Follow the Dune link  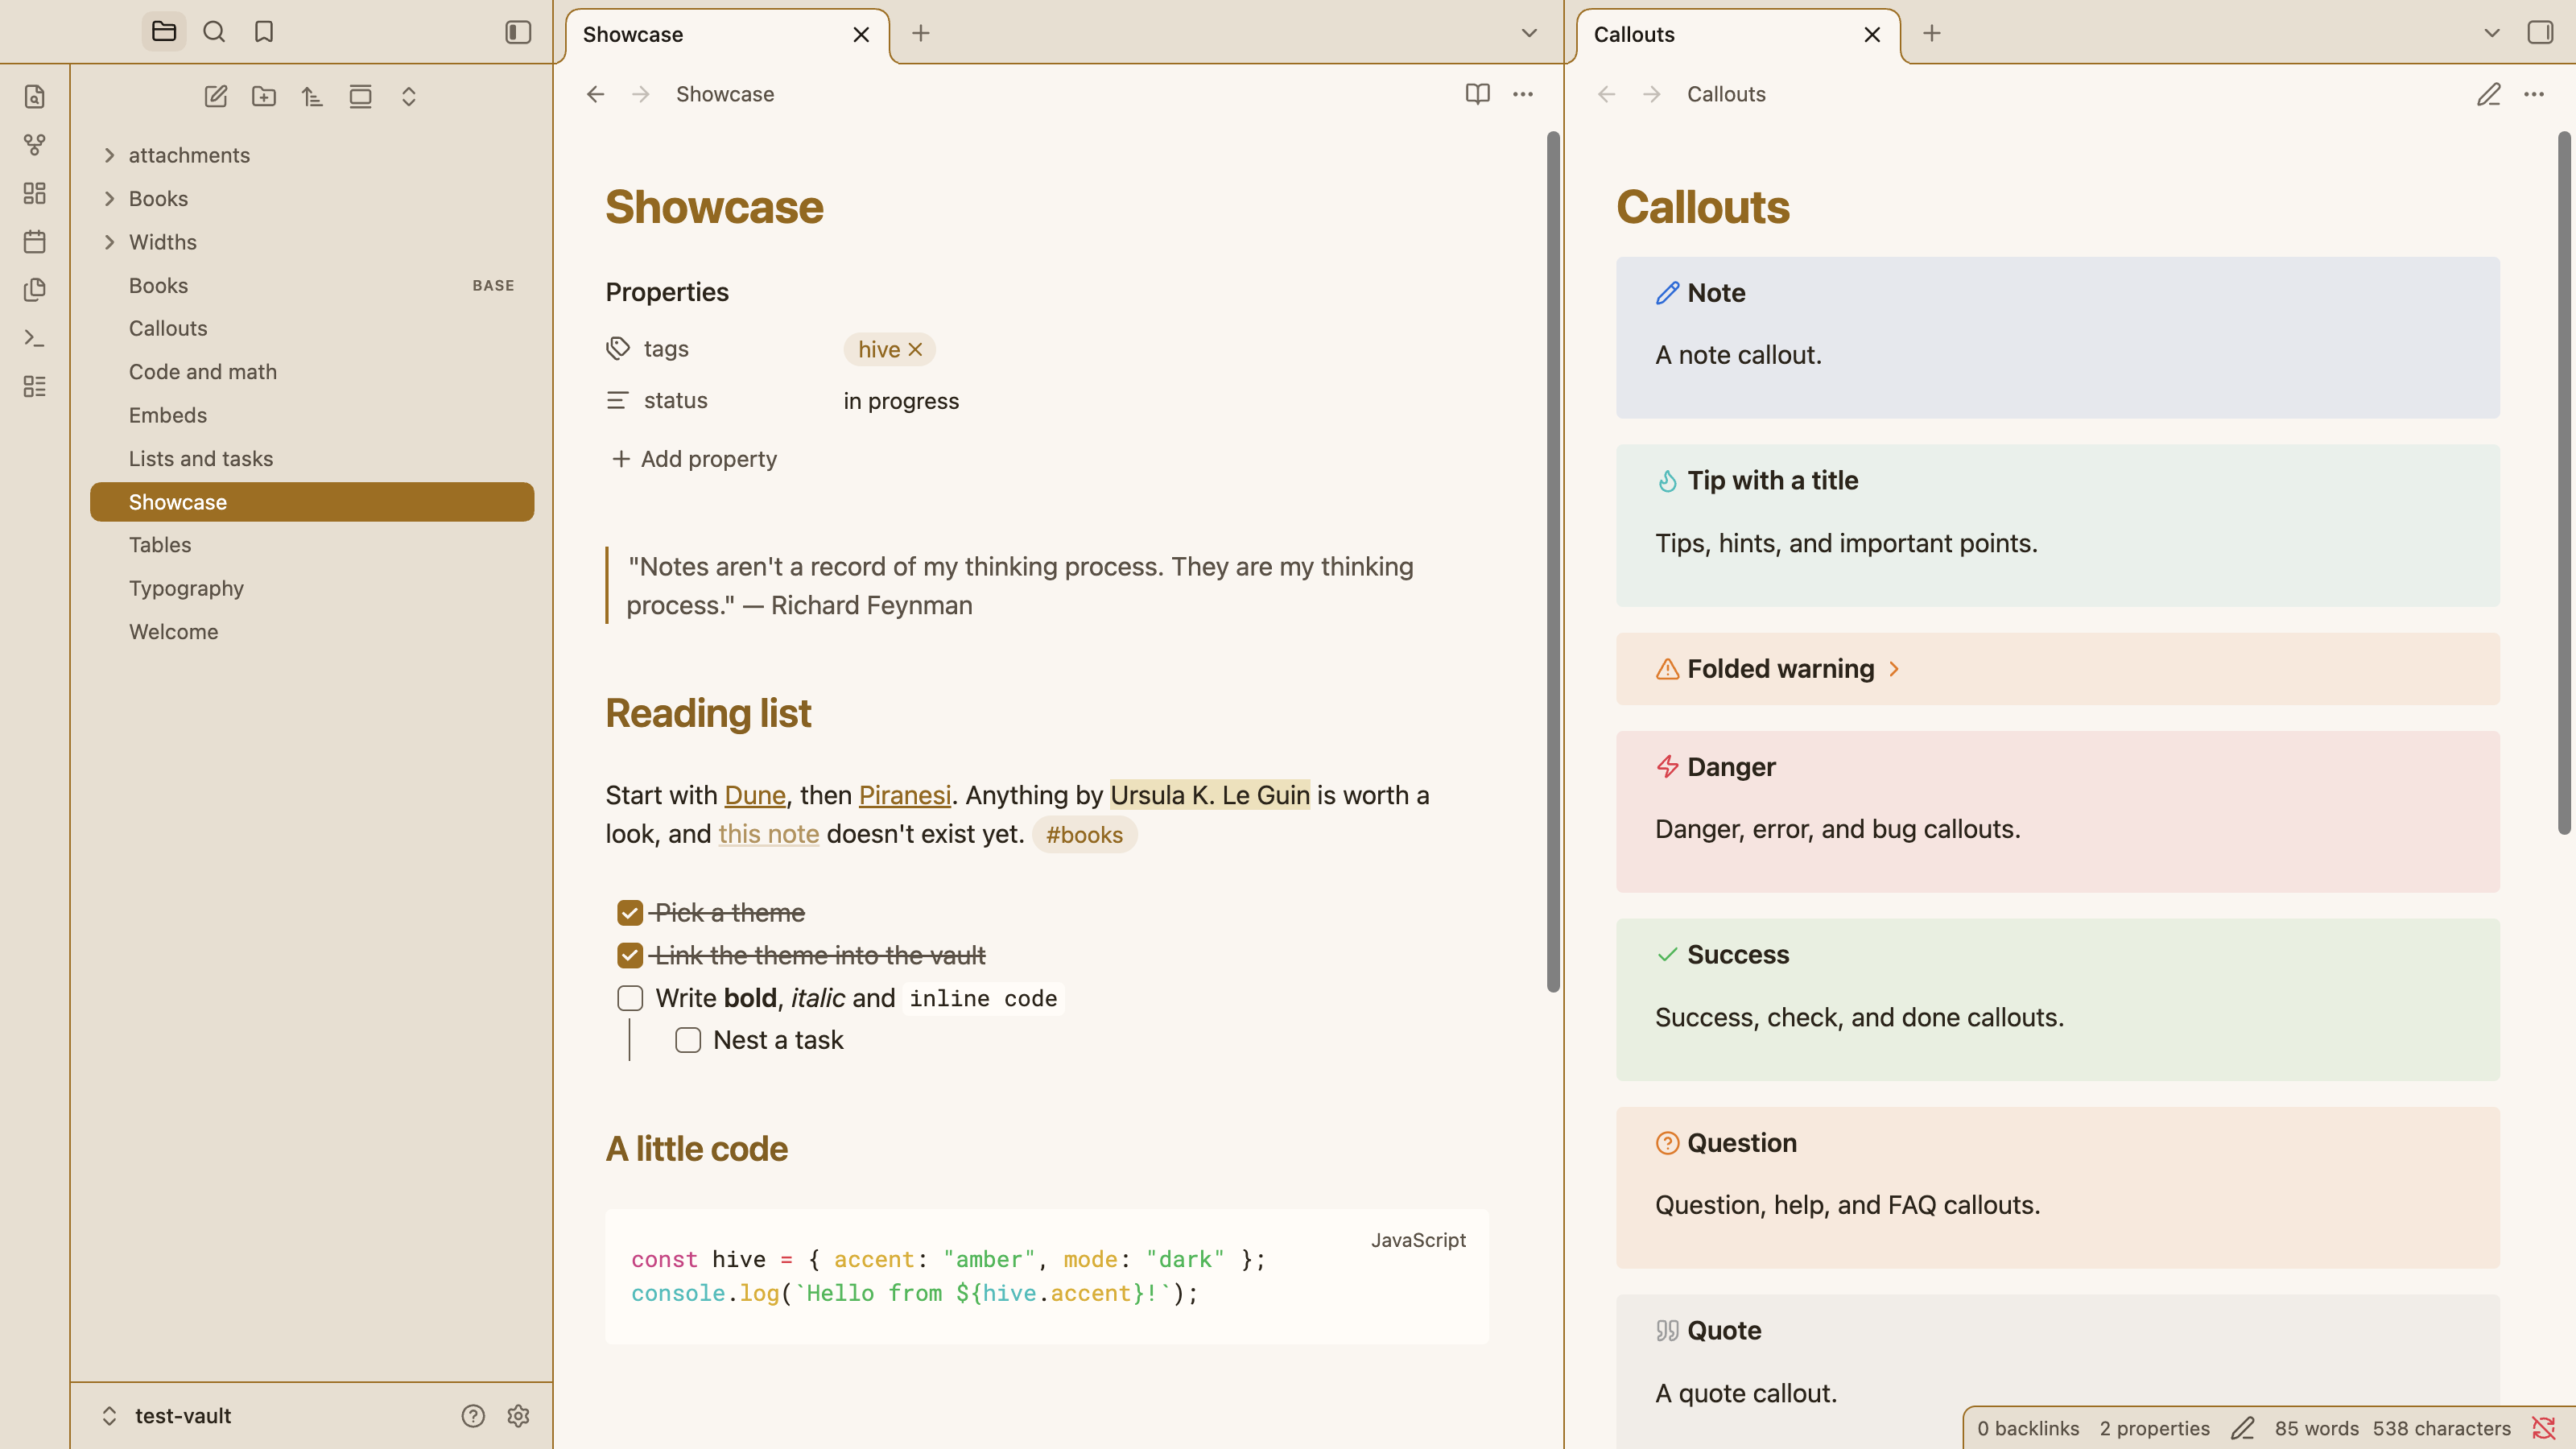point(755,795)
